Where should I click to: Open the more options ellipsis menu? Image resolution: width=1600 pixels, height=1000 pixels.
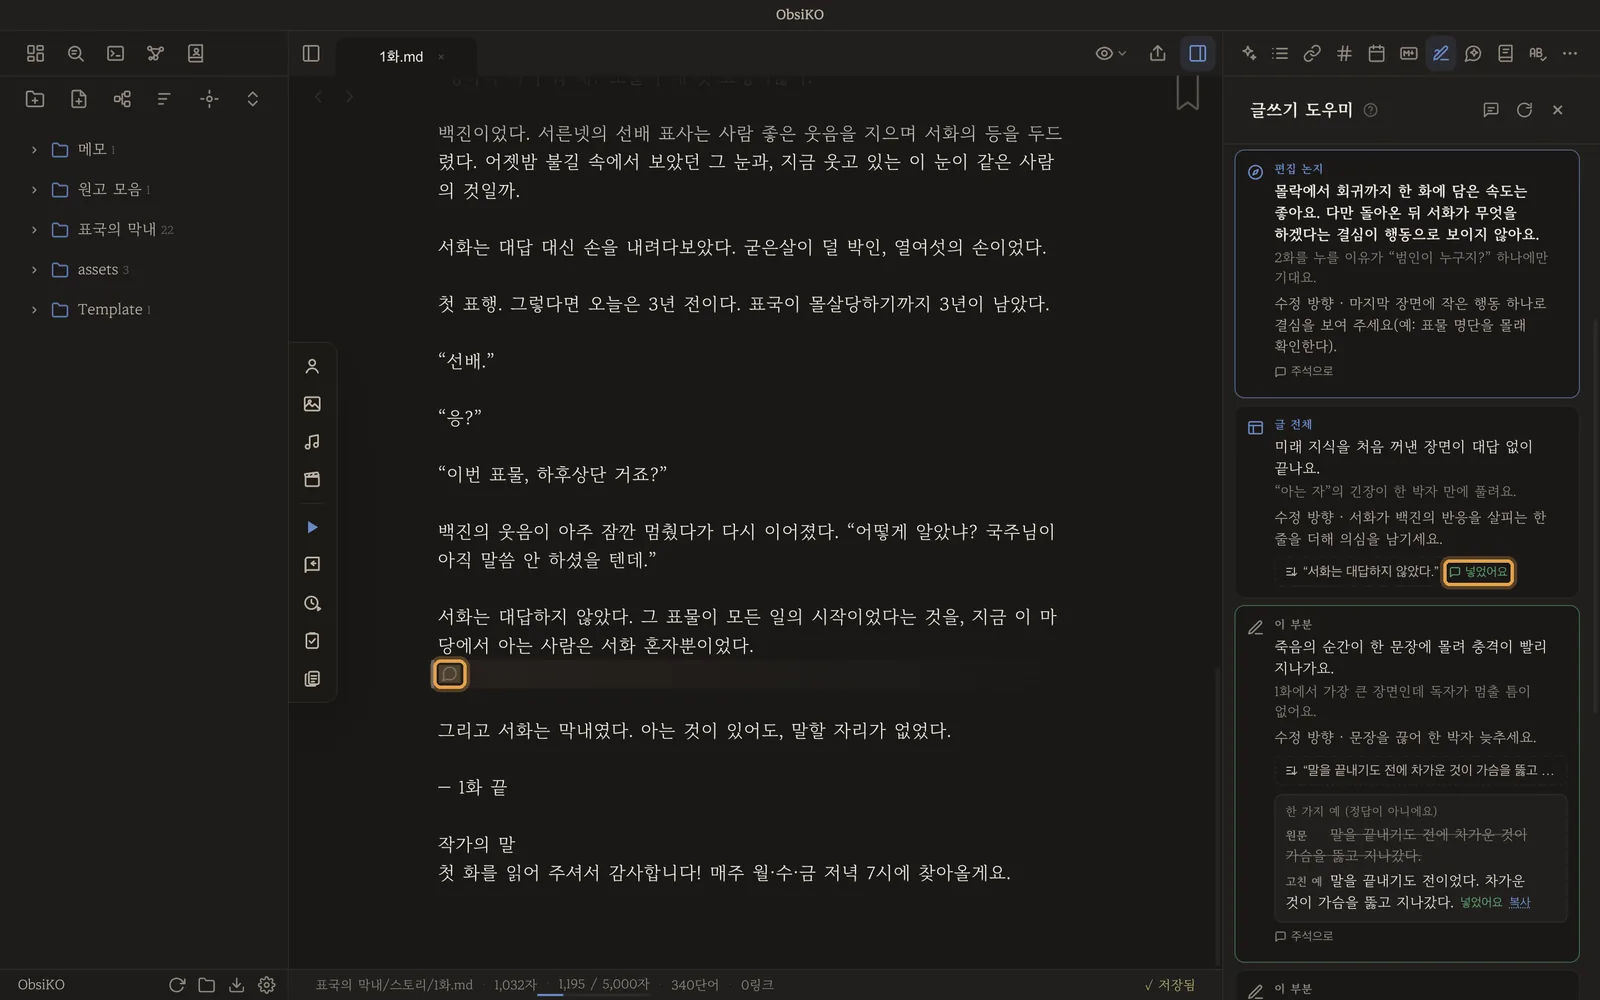click(x=1569, y=53)
